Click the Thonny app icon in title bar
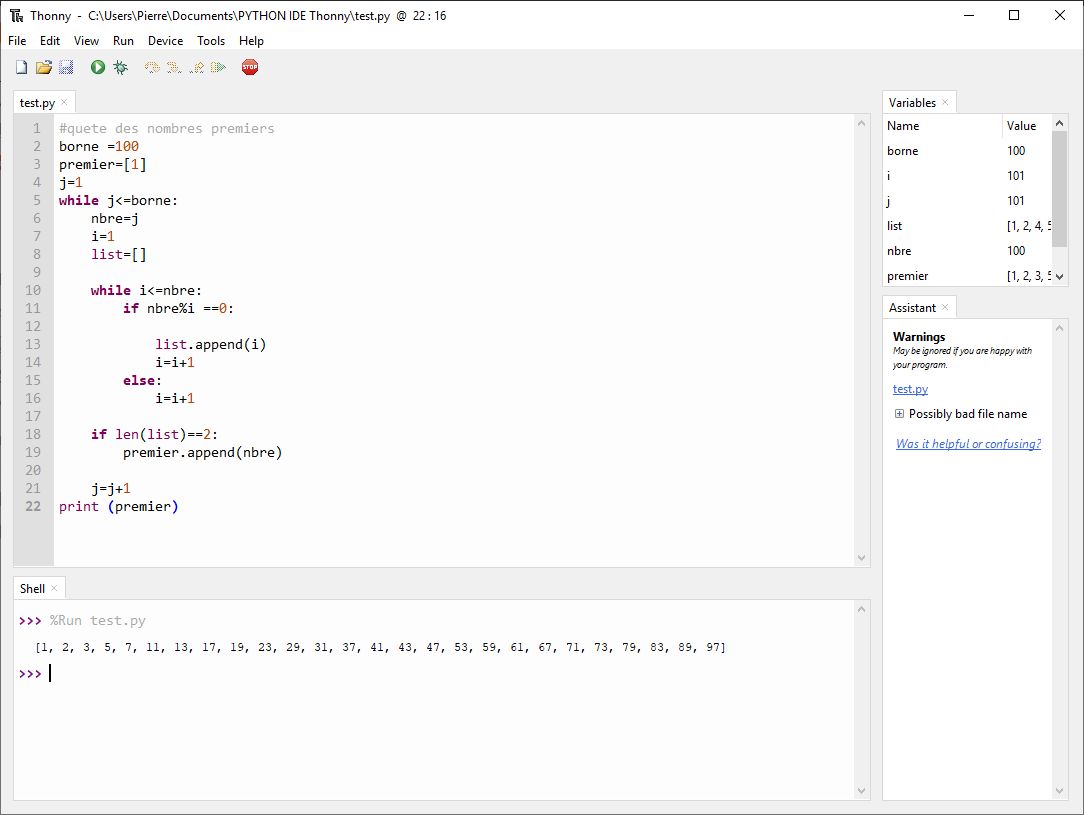The image size is (1084, 815). click(17, 15)
